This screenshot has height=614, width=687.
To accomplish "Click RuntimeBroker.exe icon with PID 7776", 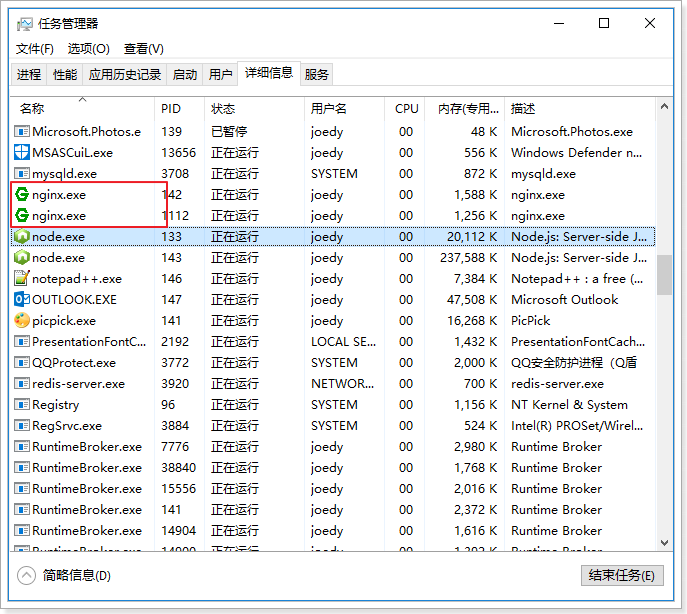I will point(21,447).
